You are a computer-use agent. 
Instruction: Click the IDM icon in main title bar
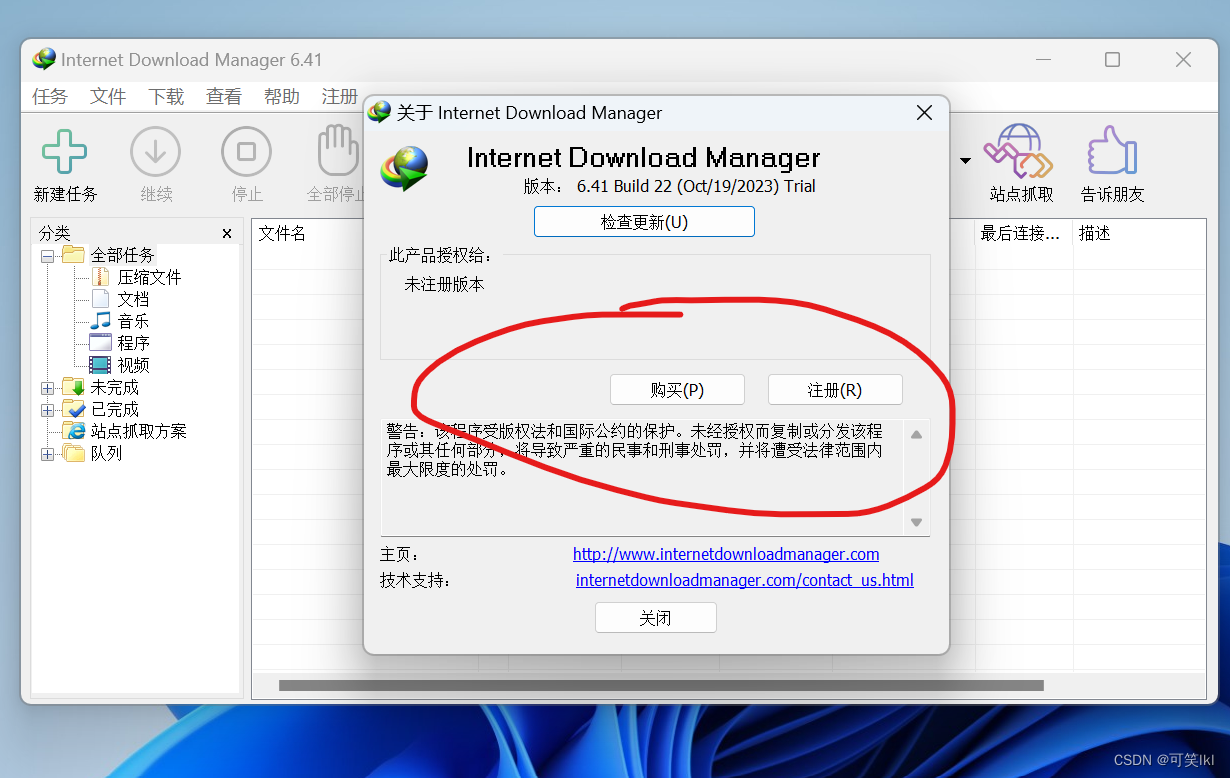[44, 59]
